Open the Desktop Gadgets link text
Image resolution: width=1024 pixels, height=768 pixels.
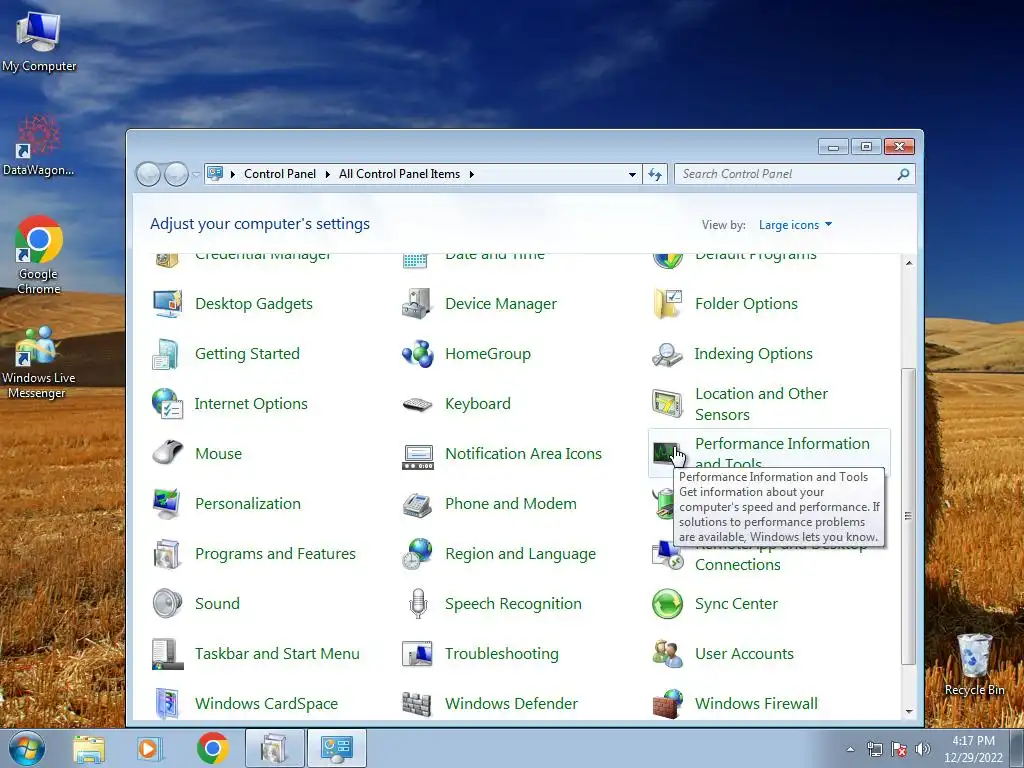click(253, 304)
